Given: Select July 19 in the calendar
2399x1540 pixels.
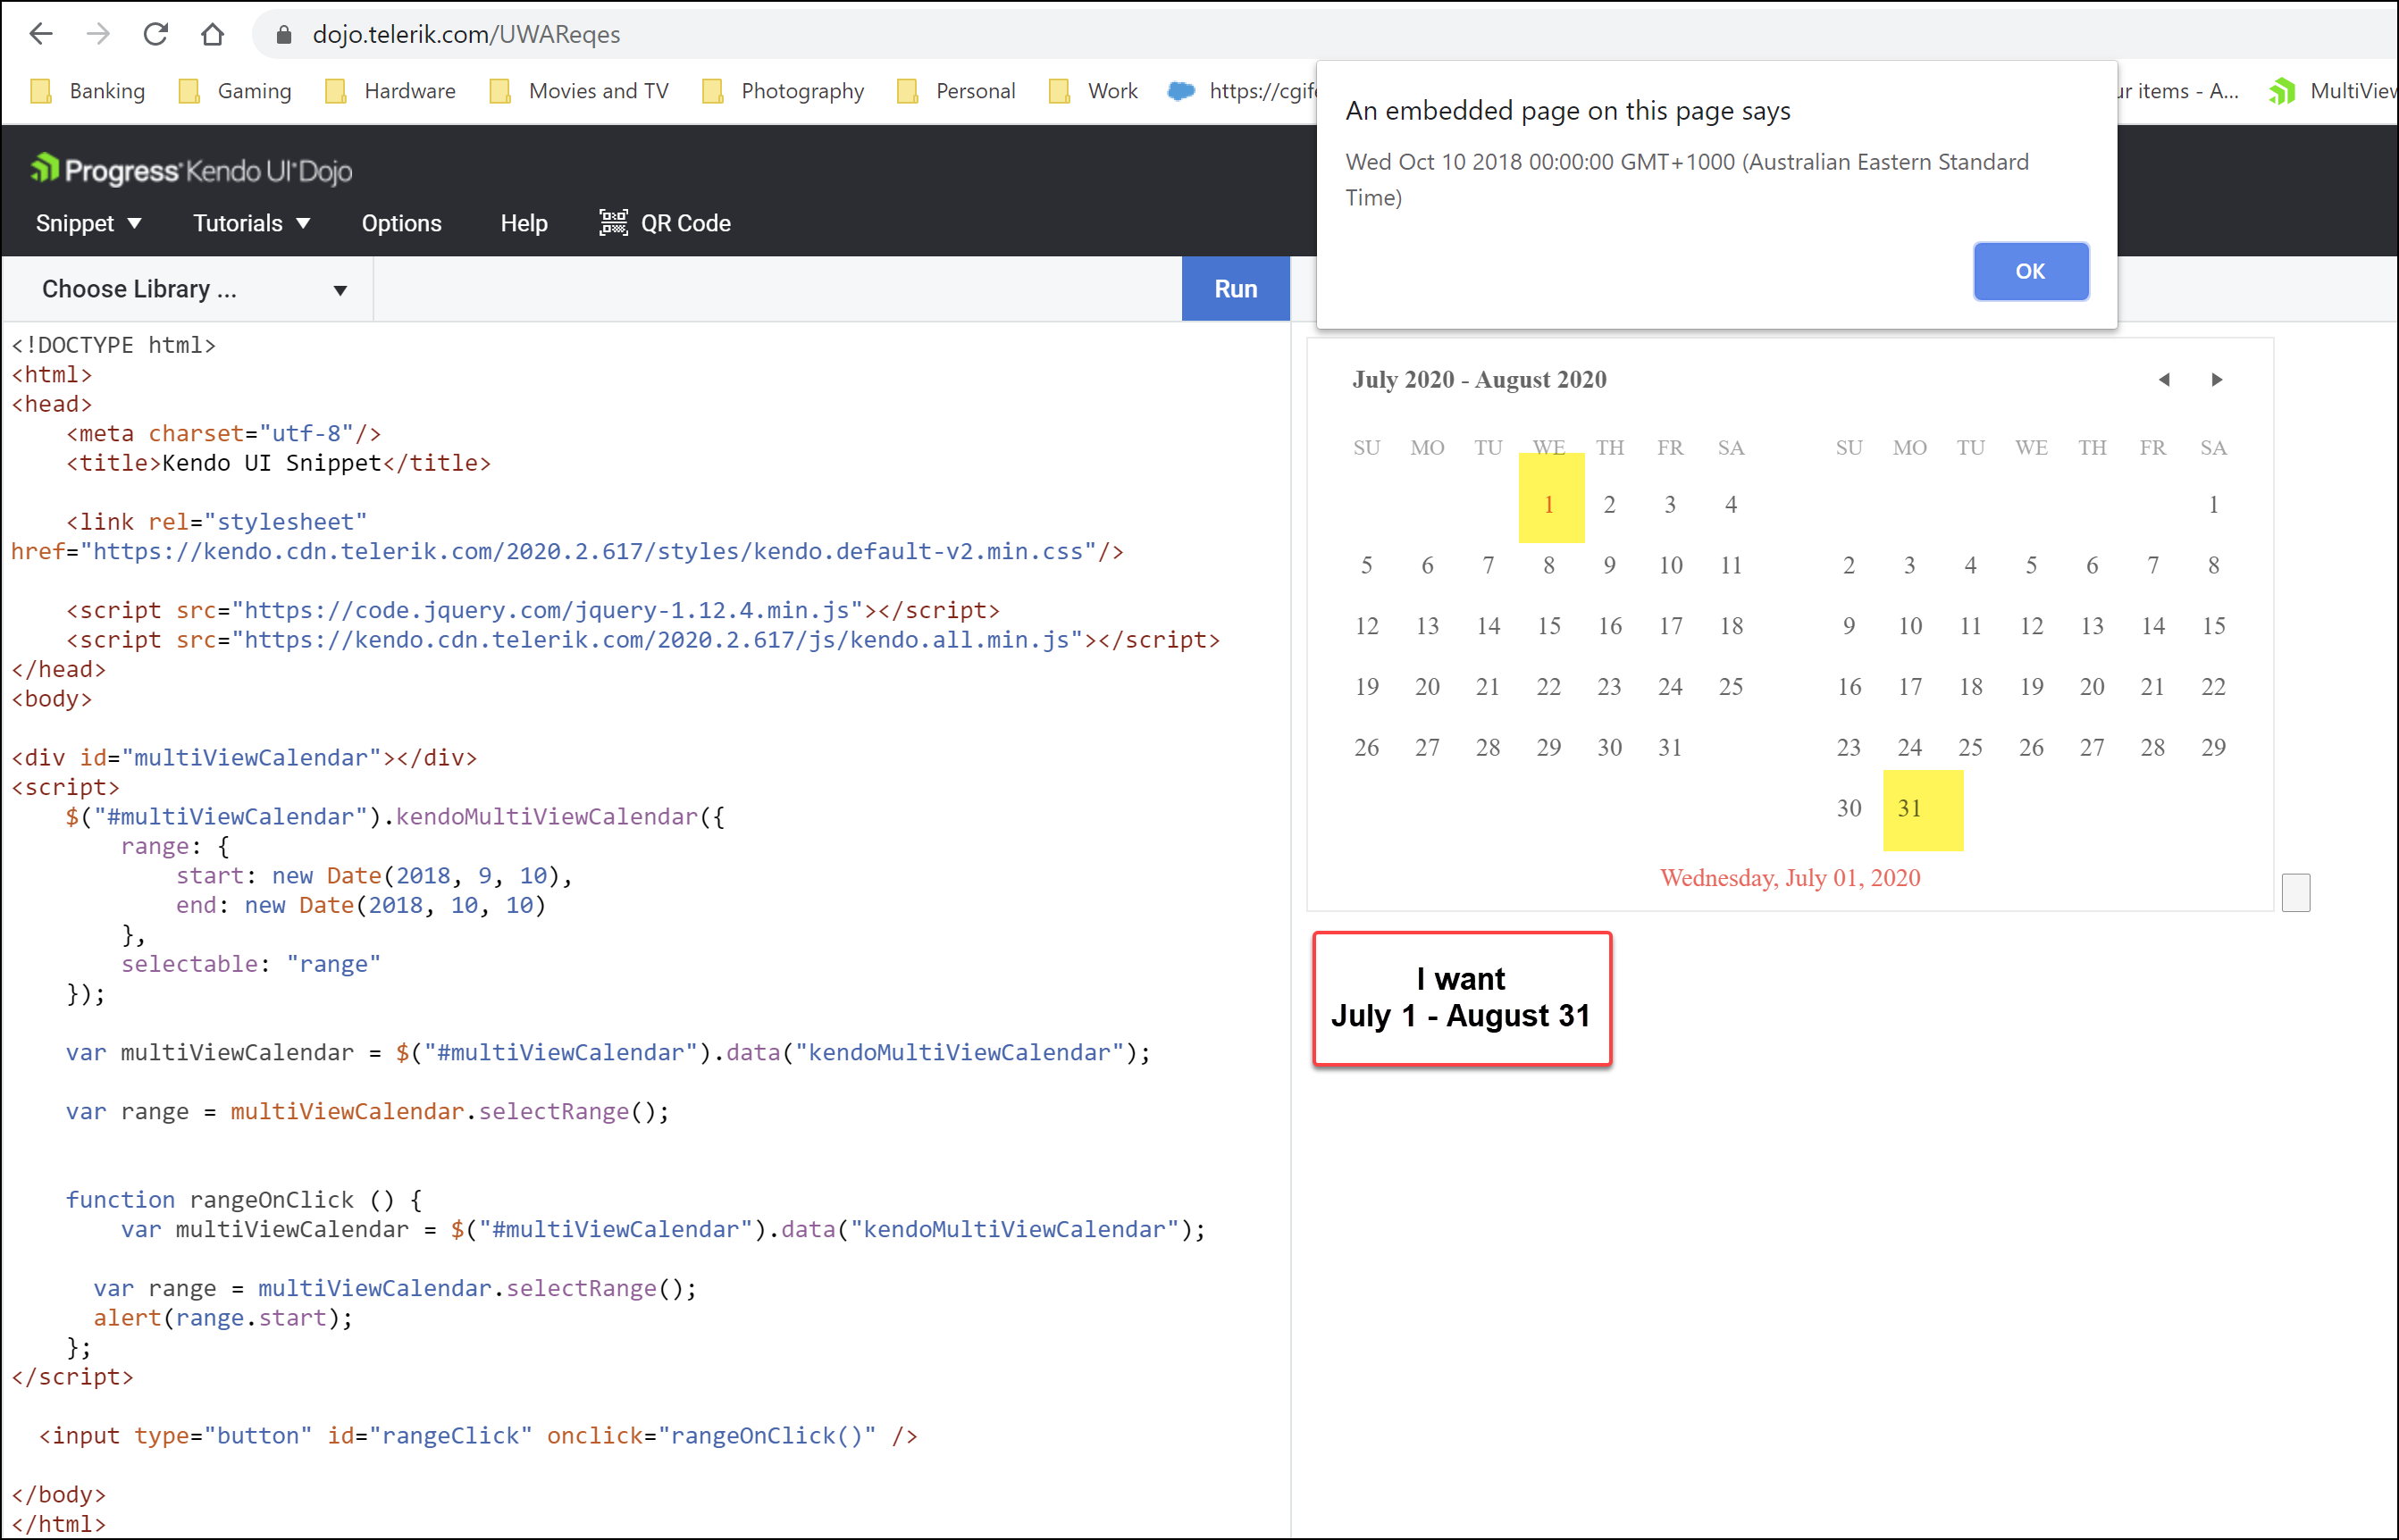Looking at the screenshot, I should point(1367,687).
